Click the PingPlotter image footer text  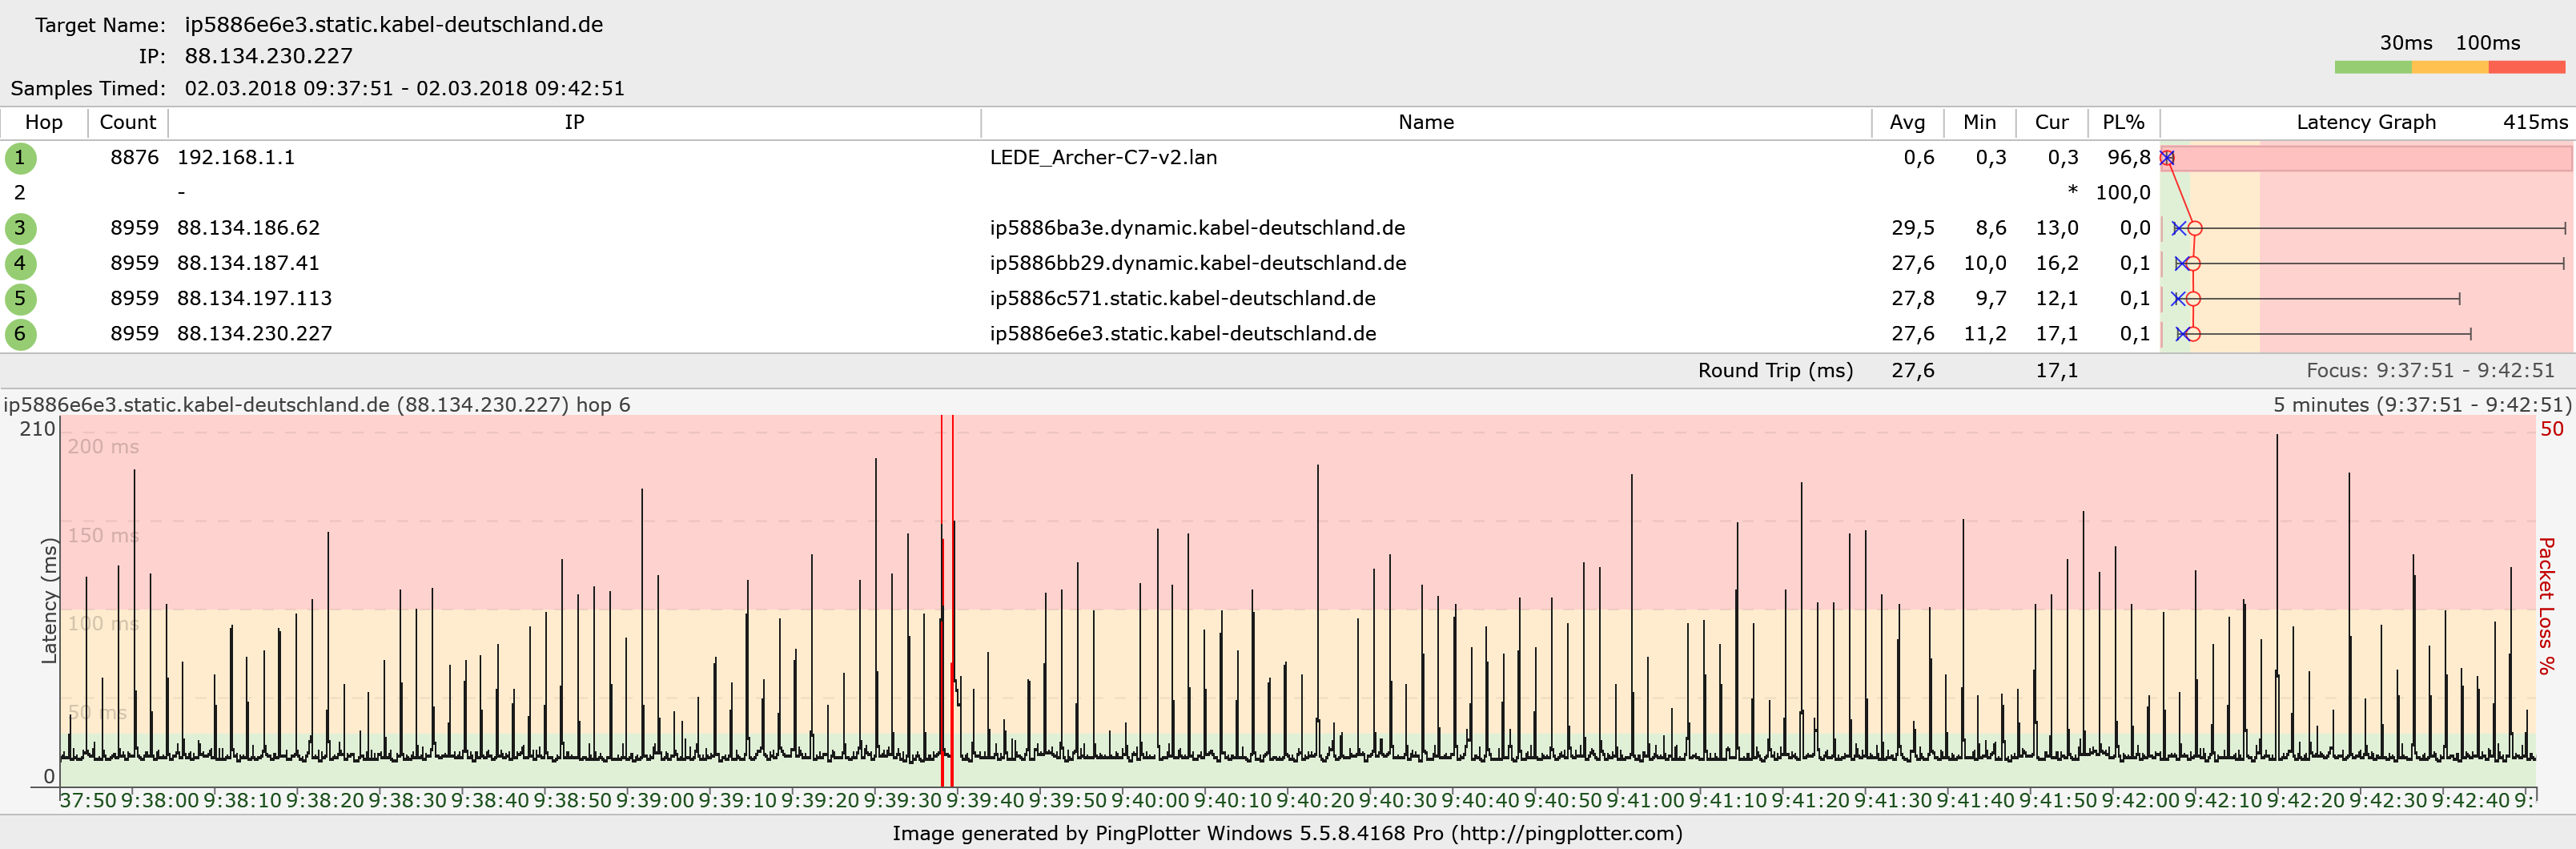[x=1287, y=833]
